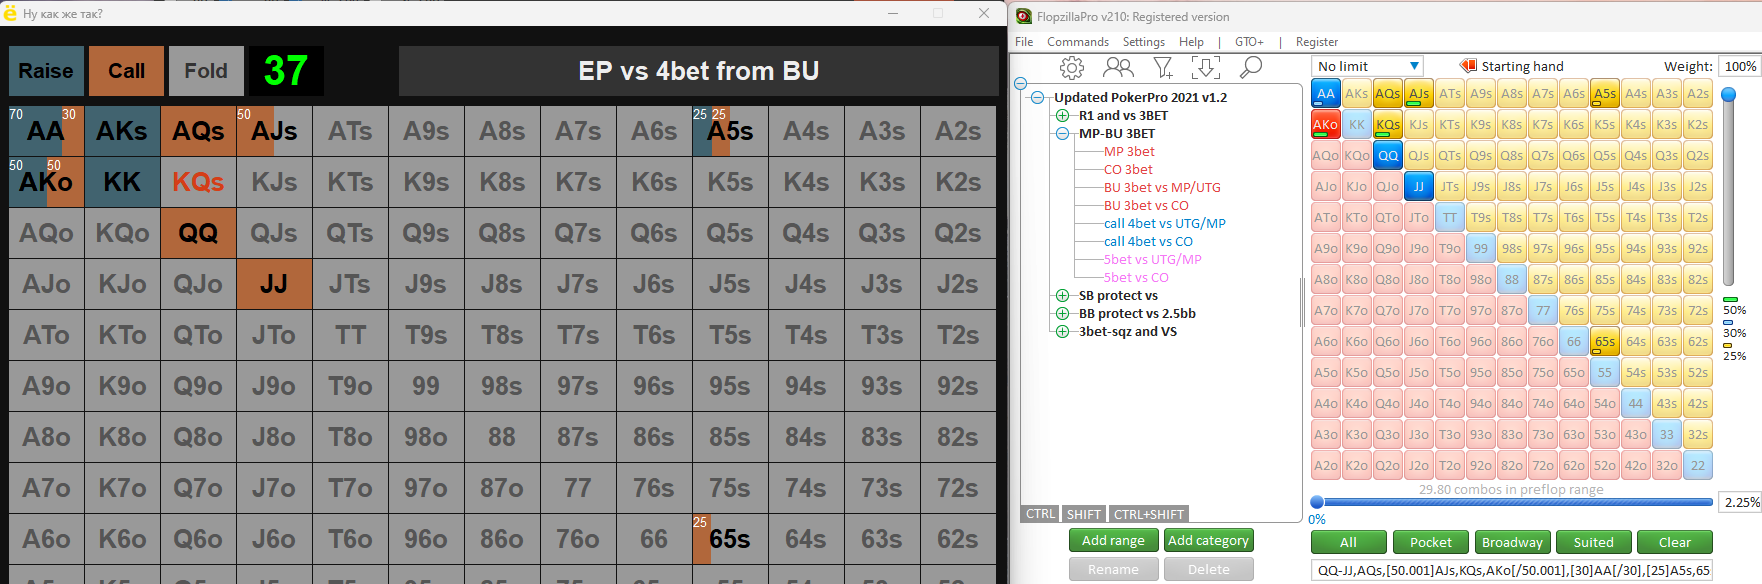Viewport: 1762px width, 584px height.
Task: Toggle 22 in the Flopzilla hand matrix
Action: [1698, 466]
